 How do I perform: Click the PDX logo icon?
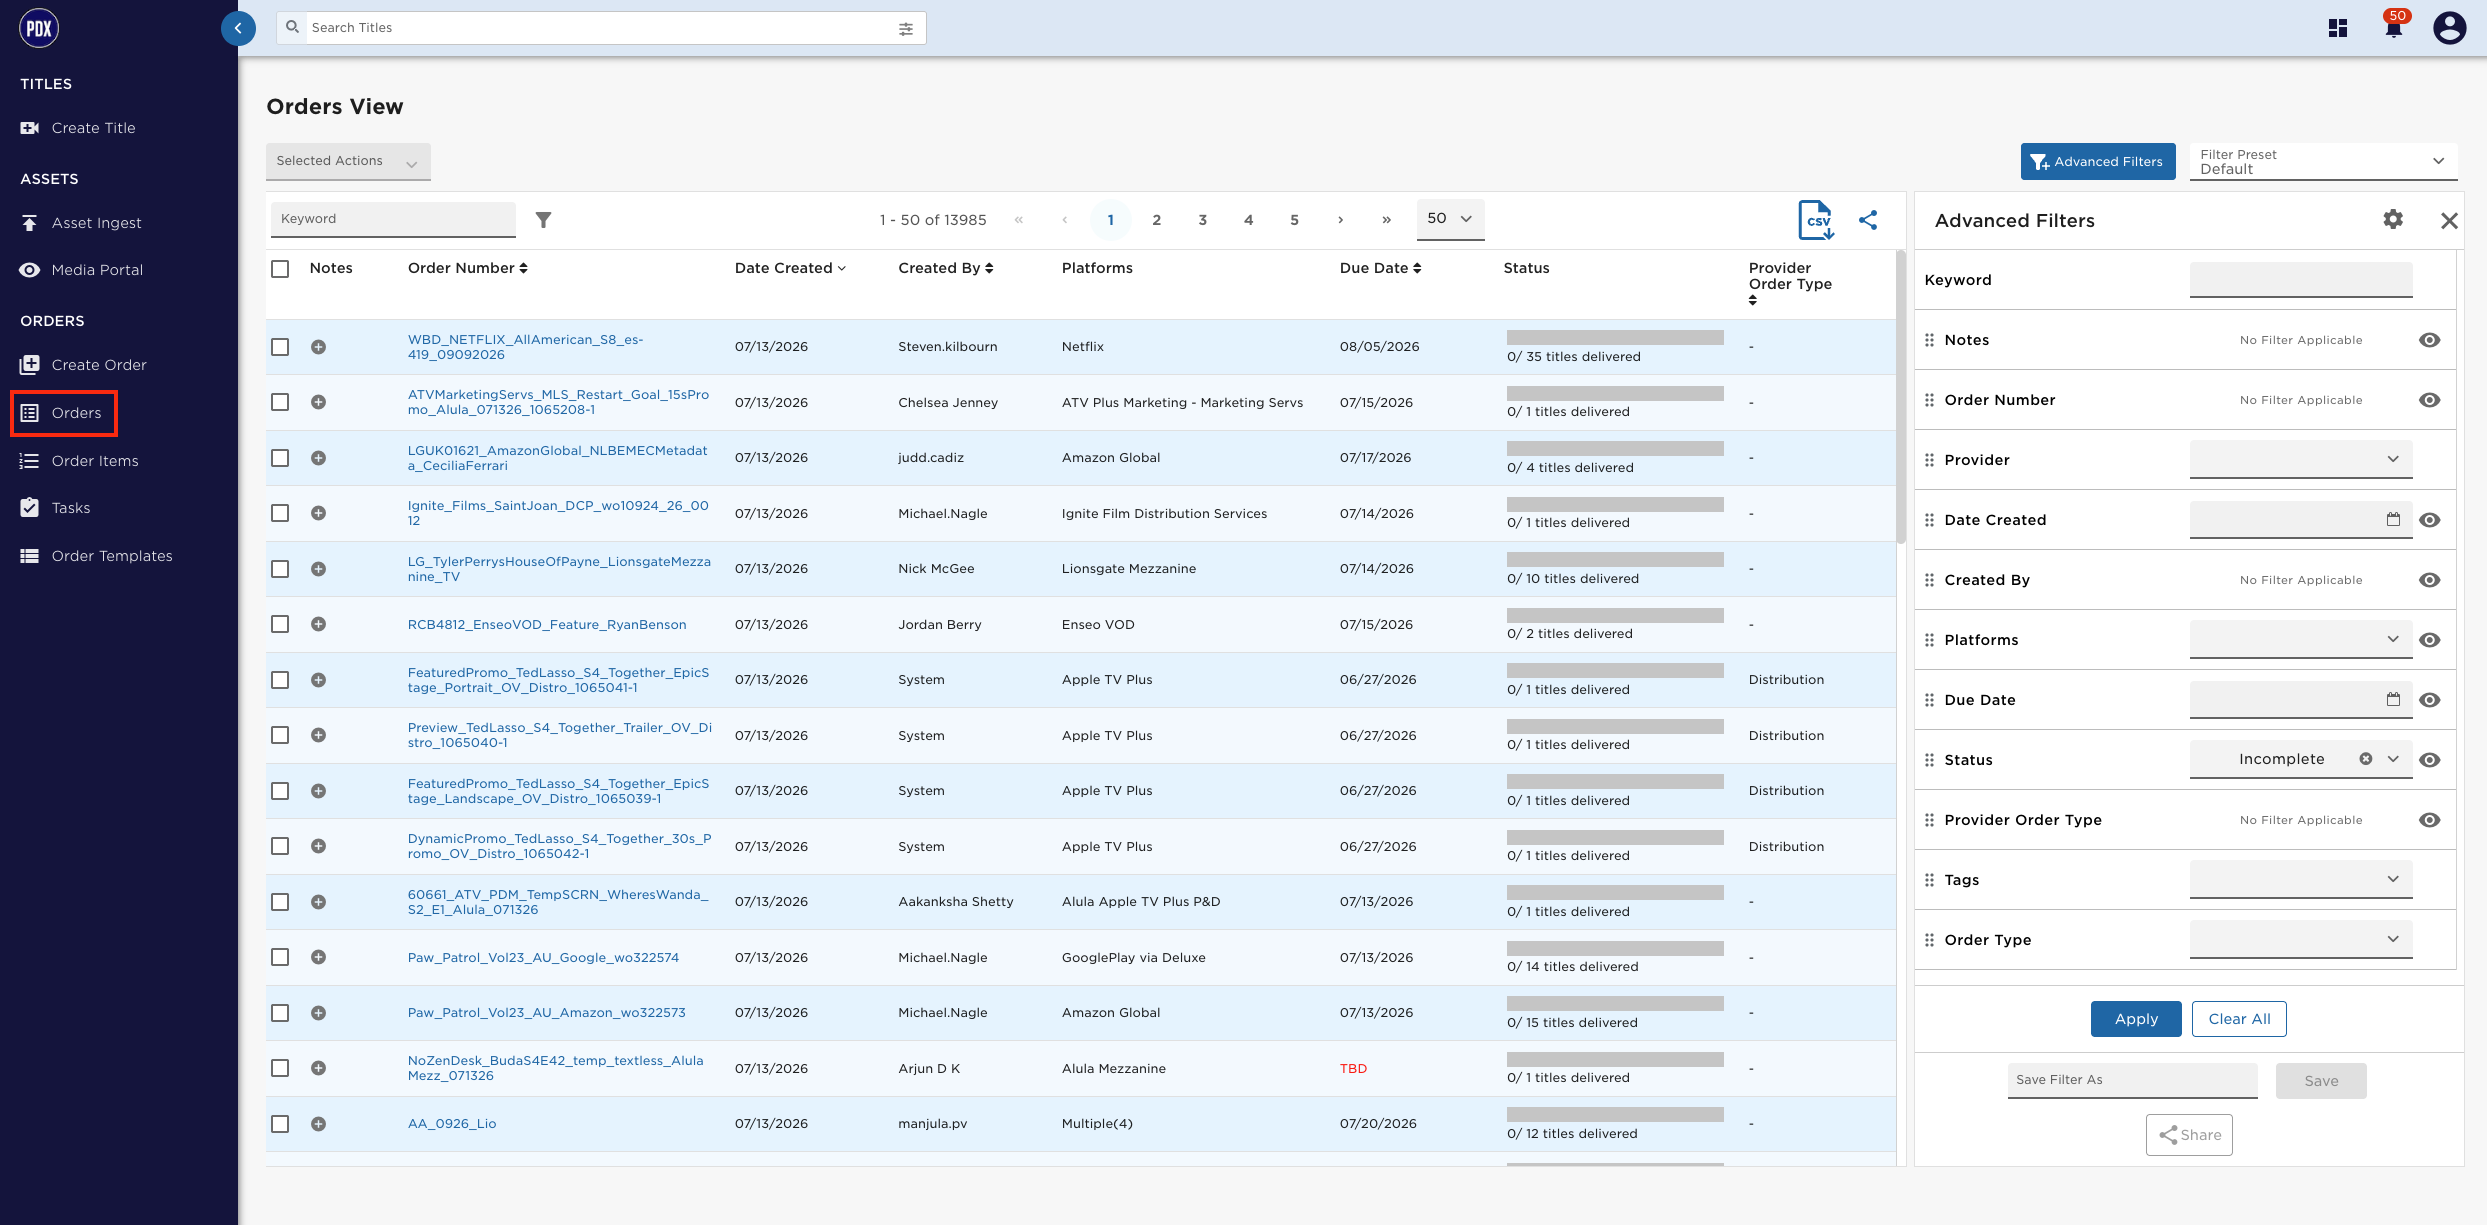[x=39, y=28]
